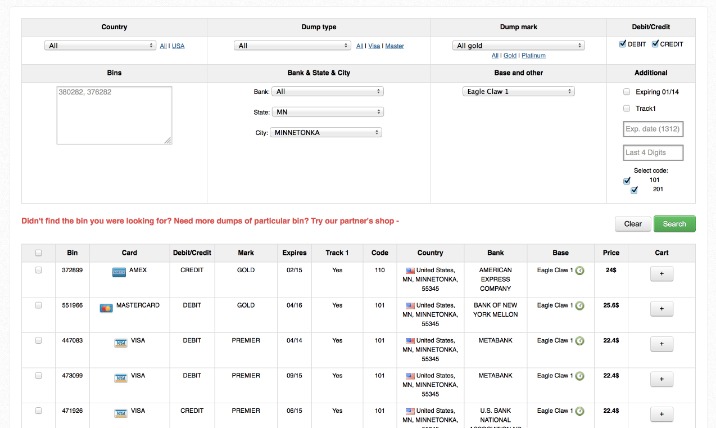Click the US flag icon in row 473099
The image size is (716, 428).
(x=410, y=376)
